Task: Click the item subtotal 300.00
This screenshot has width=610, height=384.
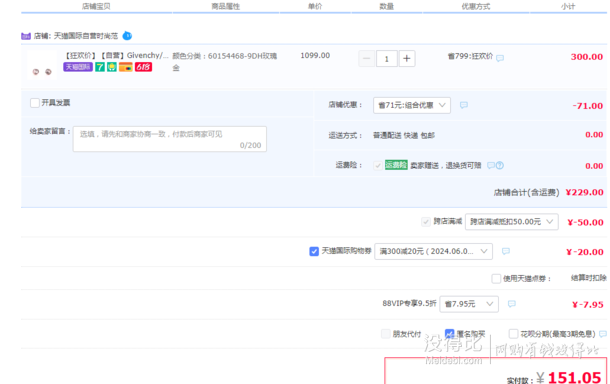Action: point(587,57)
